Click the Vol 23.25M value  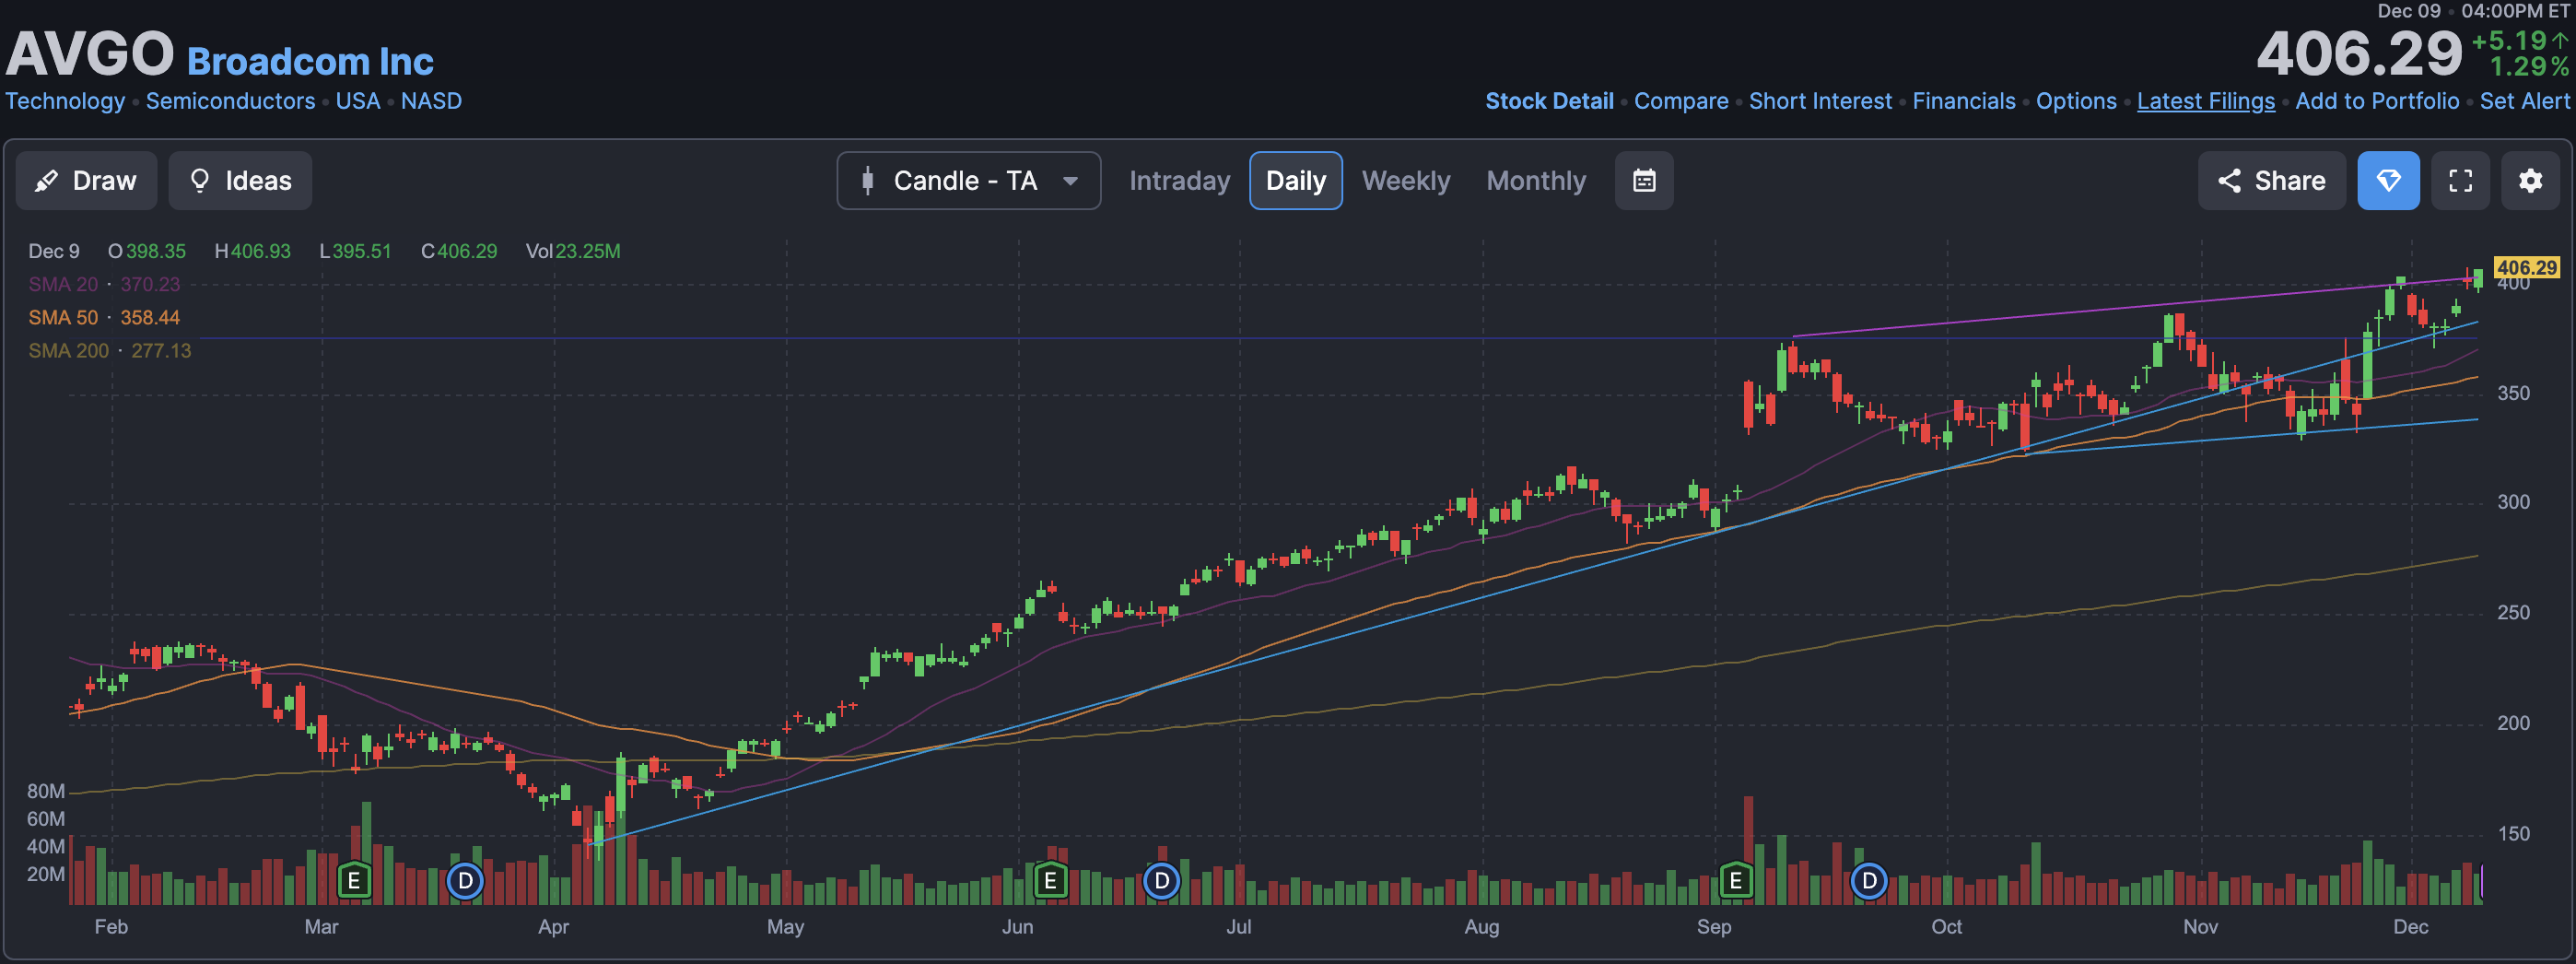point(573,251)
